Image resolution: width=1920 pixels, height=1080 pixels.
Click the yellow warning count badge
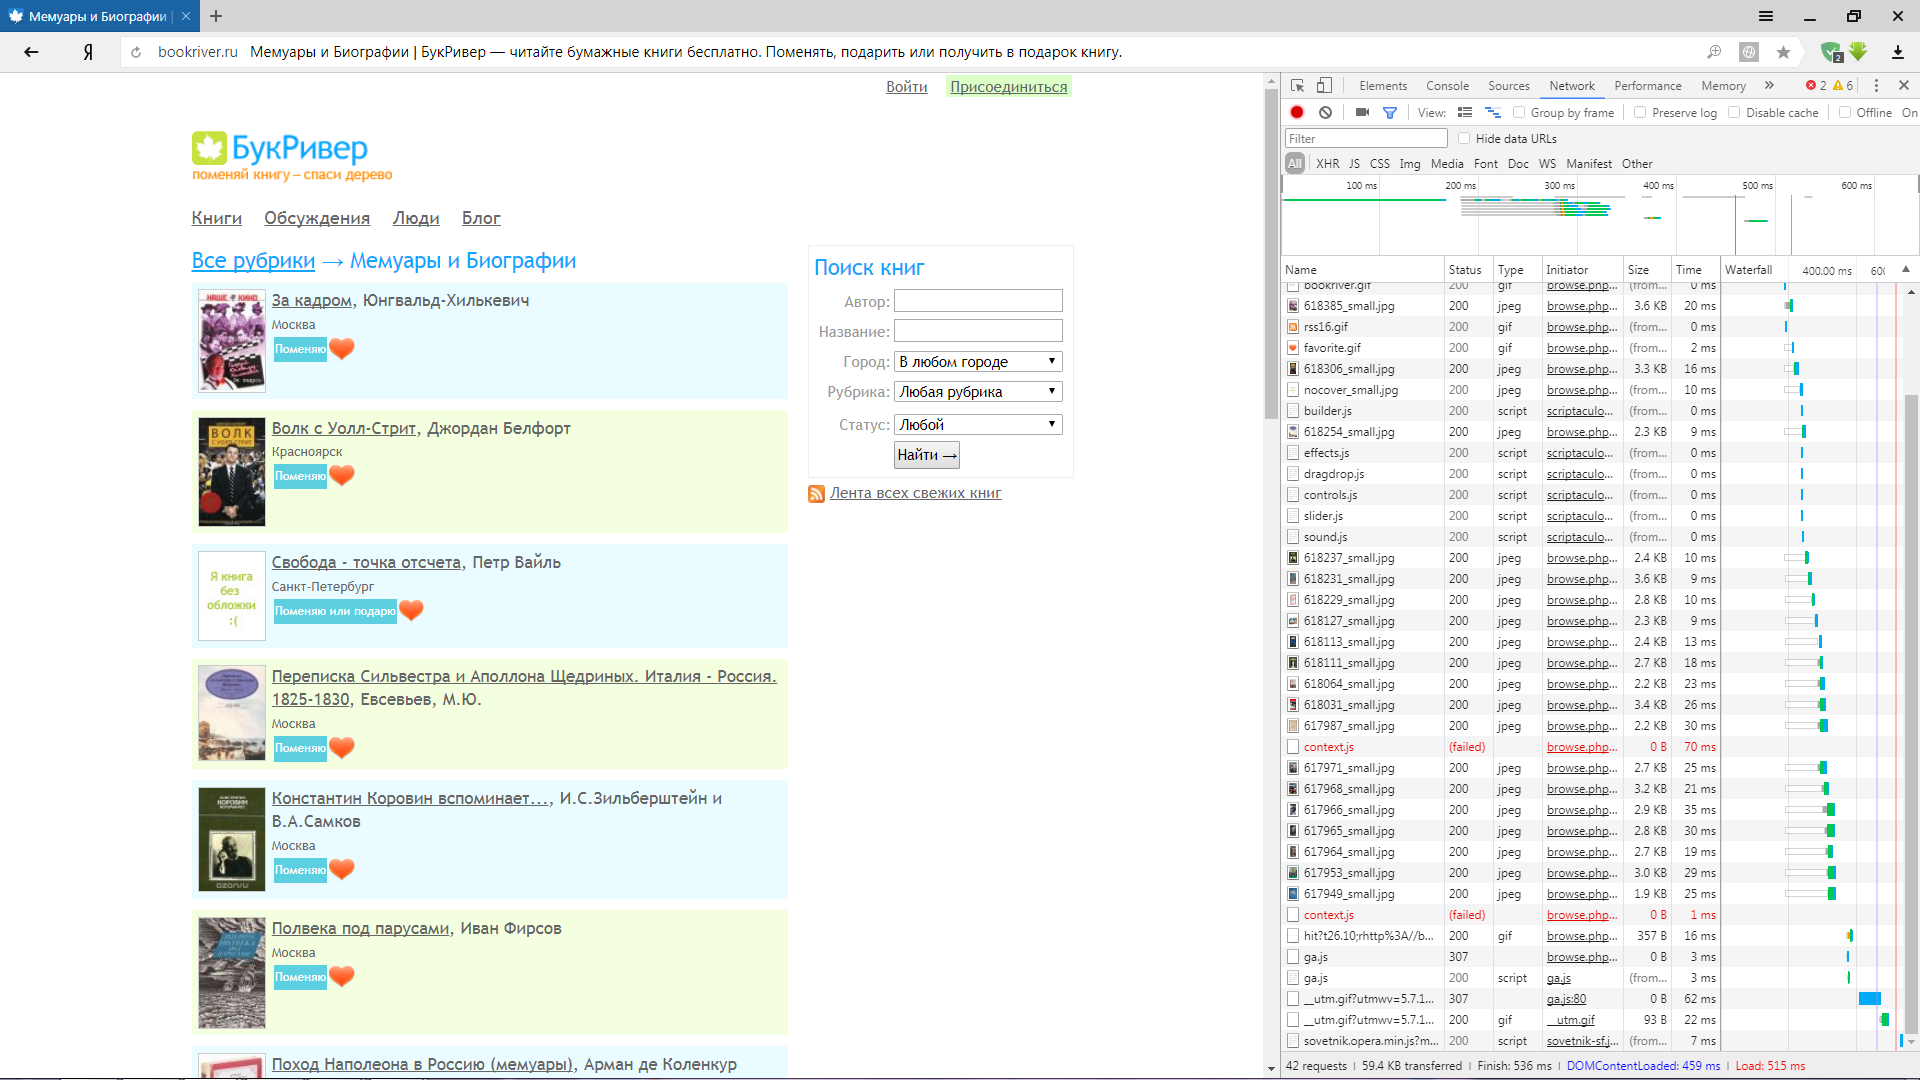[x=1843, y=86]
